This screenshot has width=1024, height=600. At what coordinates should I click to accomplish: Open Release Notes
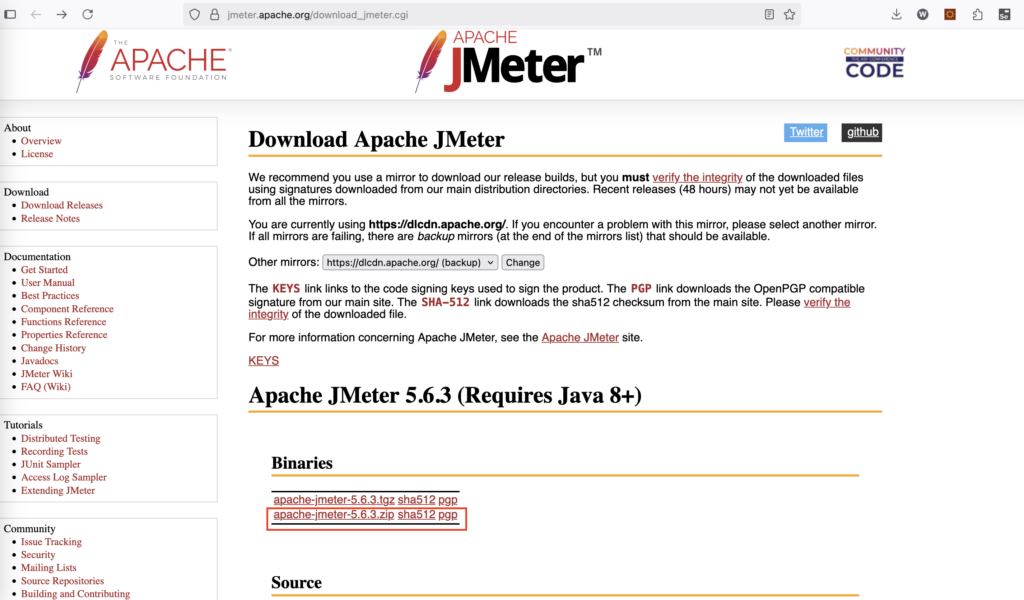(x=50, y=218)
